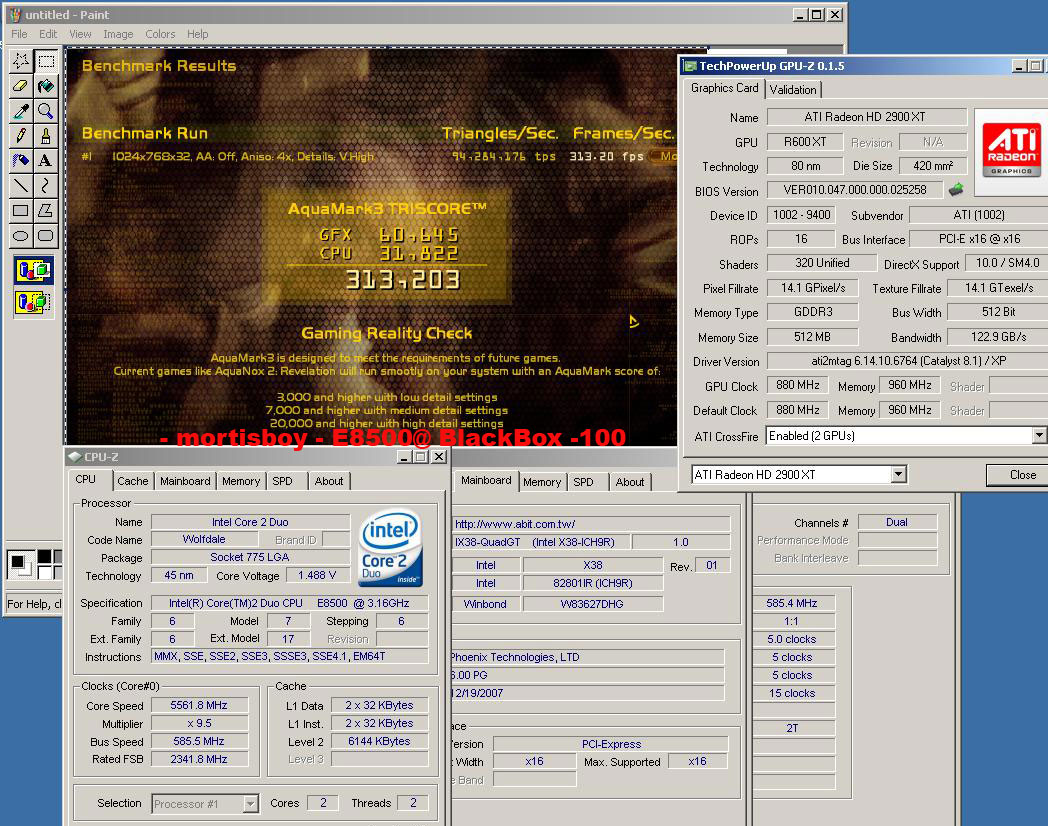Open the File menu in Paint
This screenshot has height=826, width=1048.
(19, 34)
